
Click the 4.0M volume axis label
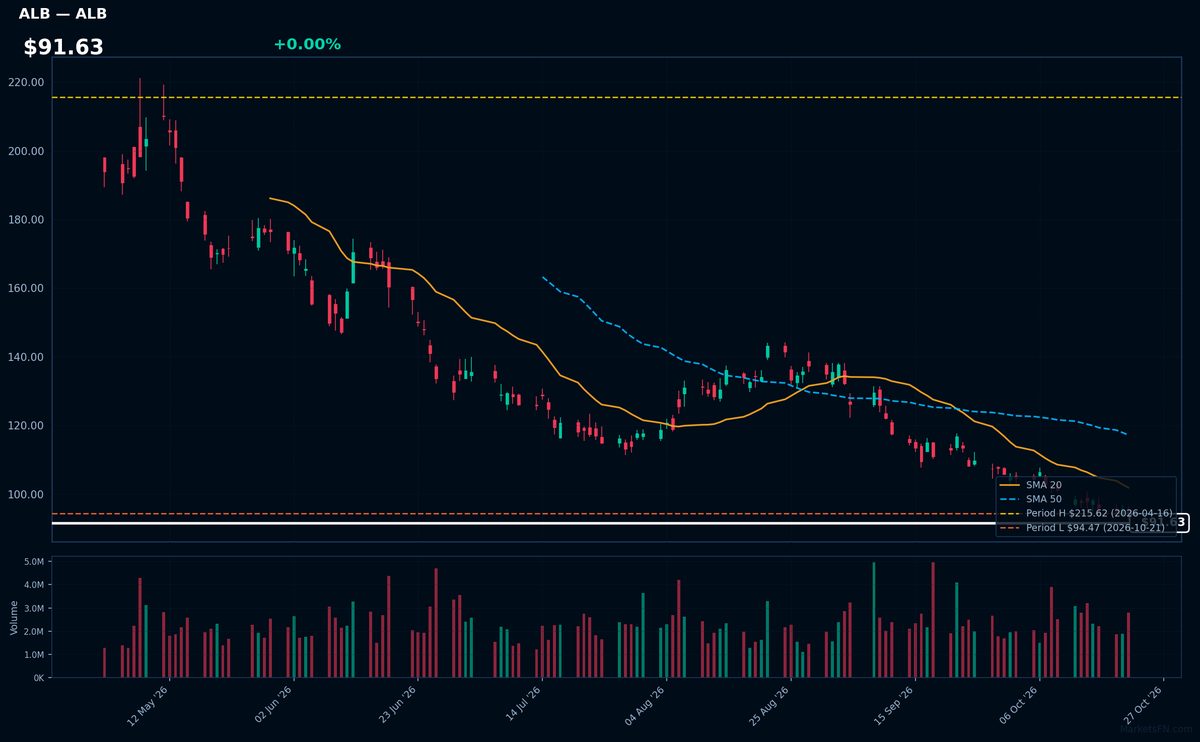(34, 585)
